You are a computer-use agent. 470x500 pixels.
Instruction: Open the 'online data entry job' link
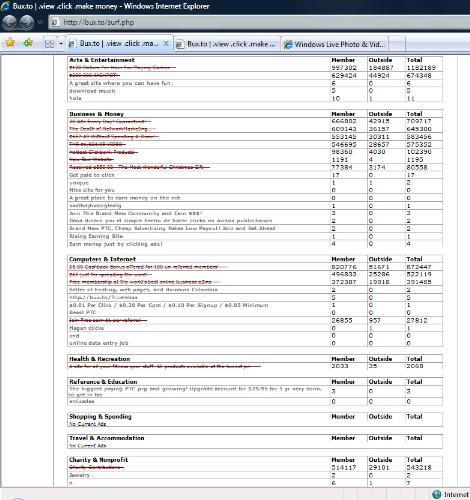pos(98,343)
